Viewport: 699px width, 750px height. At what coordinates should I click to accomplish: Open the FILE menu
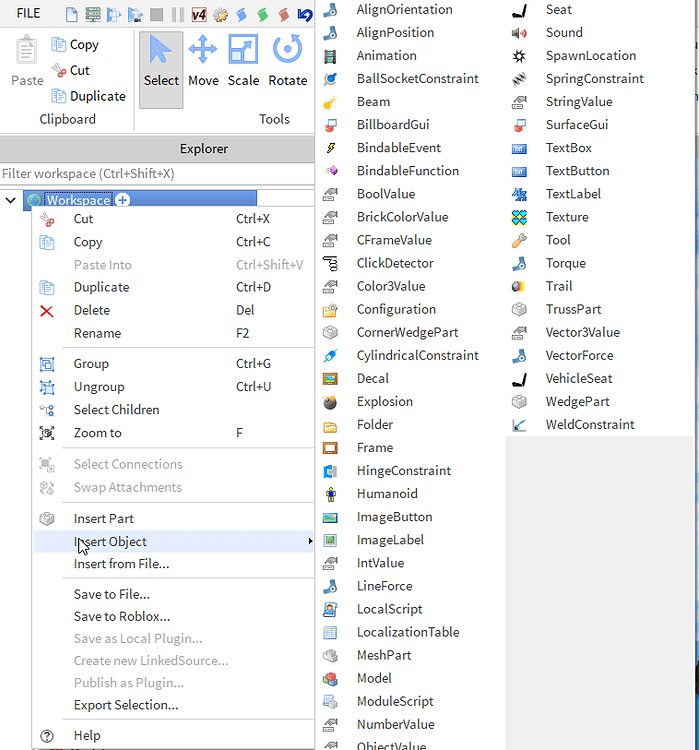(x=28, y=13)
